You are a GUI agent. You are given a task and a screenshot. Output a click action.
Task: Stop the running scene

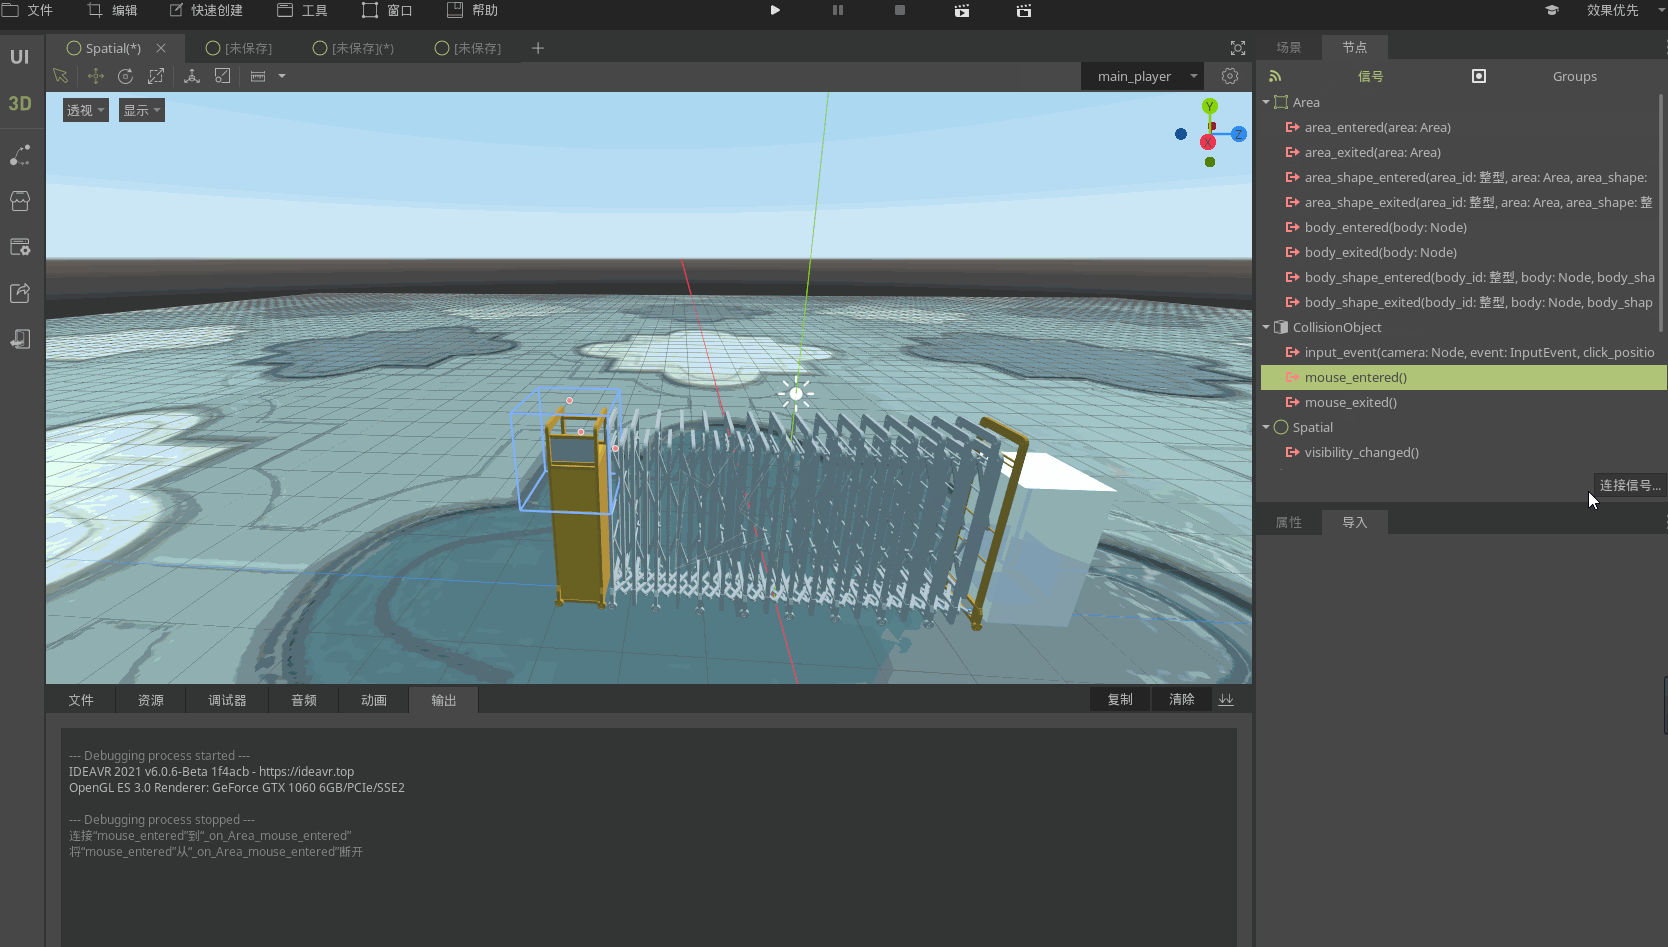coord(900,10)
